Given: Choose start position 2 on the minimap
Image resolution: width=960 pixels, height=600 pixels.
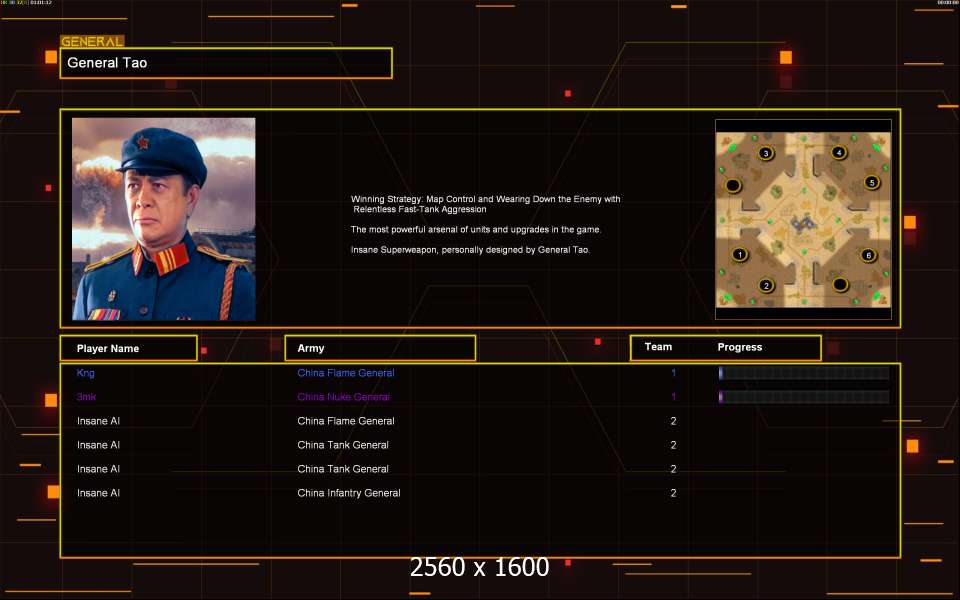Looking at the screenshot, I should [x=766, y=285].
